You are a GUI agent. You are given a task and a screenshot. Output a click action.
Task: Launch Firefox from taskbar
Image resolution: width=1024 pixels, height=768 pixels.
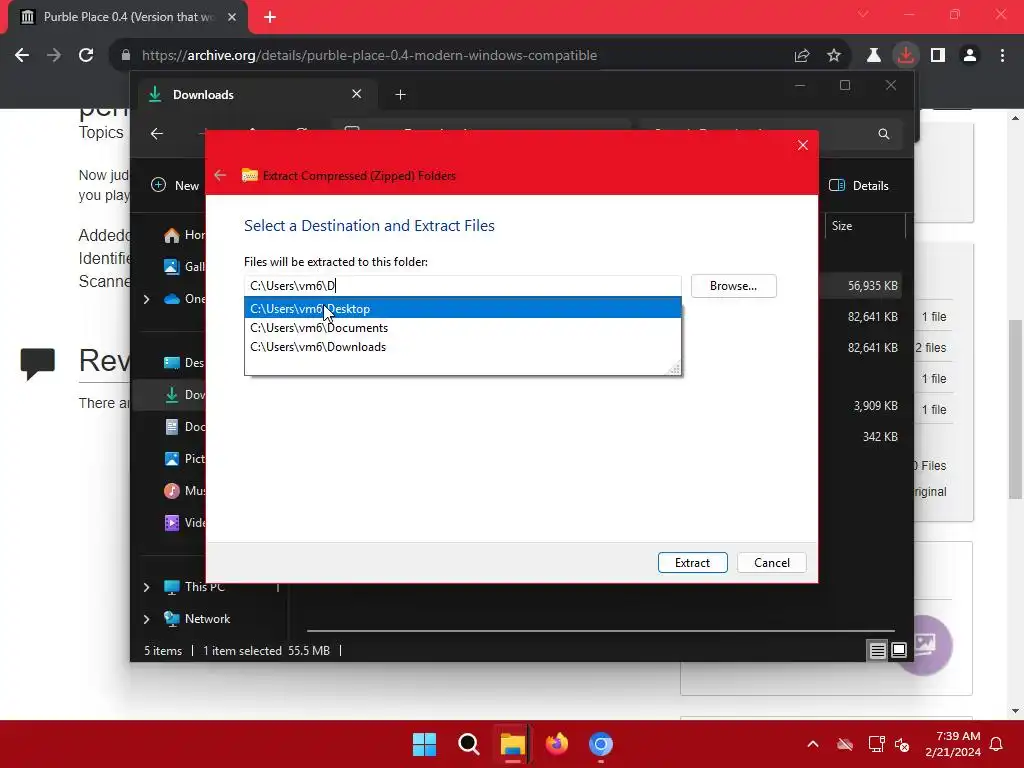[556, 744]
